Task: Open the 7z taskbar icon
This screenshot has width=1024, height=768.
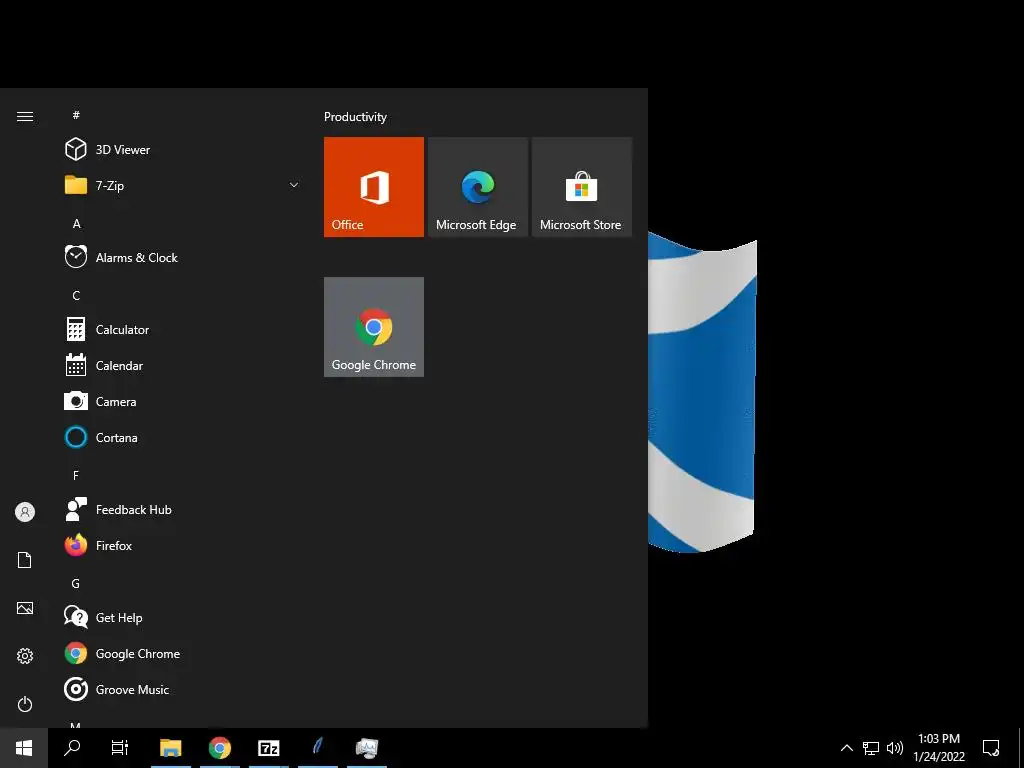Action: [x=269, y=748]
